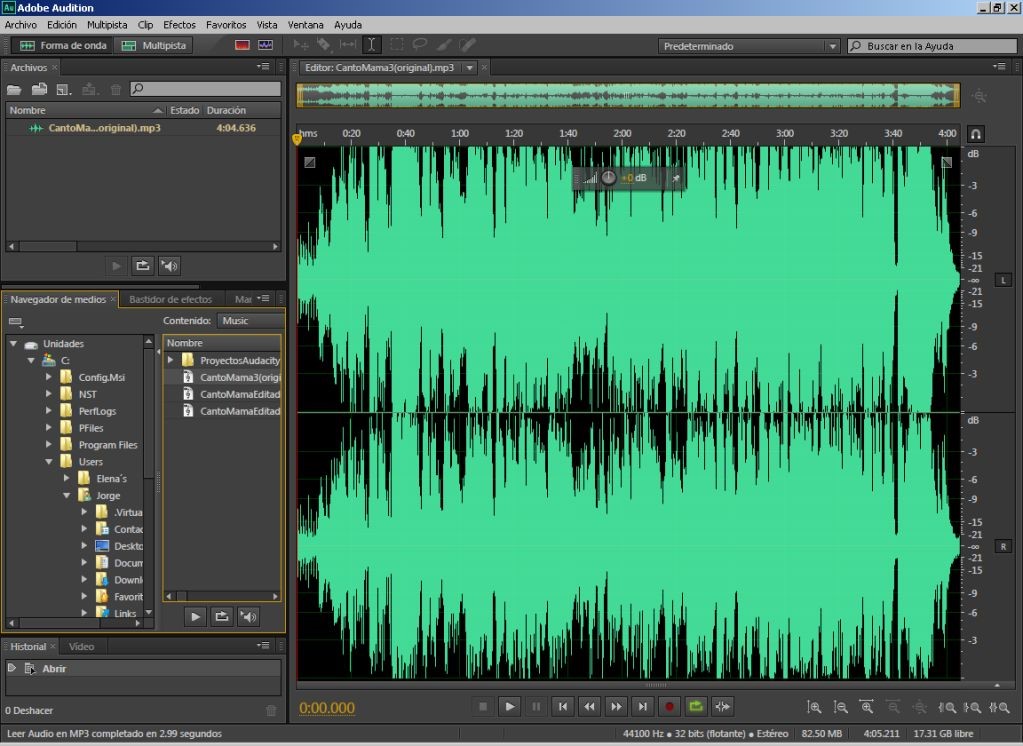Expand the Program Files folder
This screenshot has height=746, width=1023.
tap(50, 445)
